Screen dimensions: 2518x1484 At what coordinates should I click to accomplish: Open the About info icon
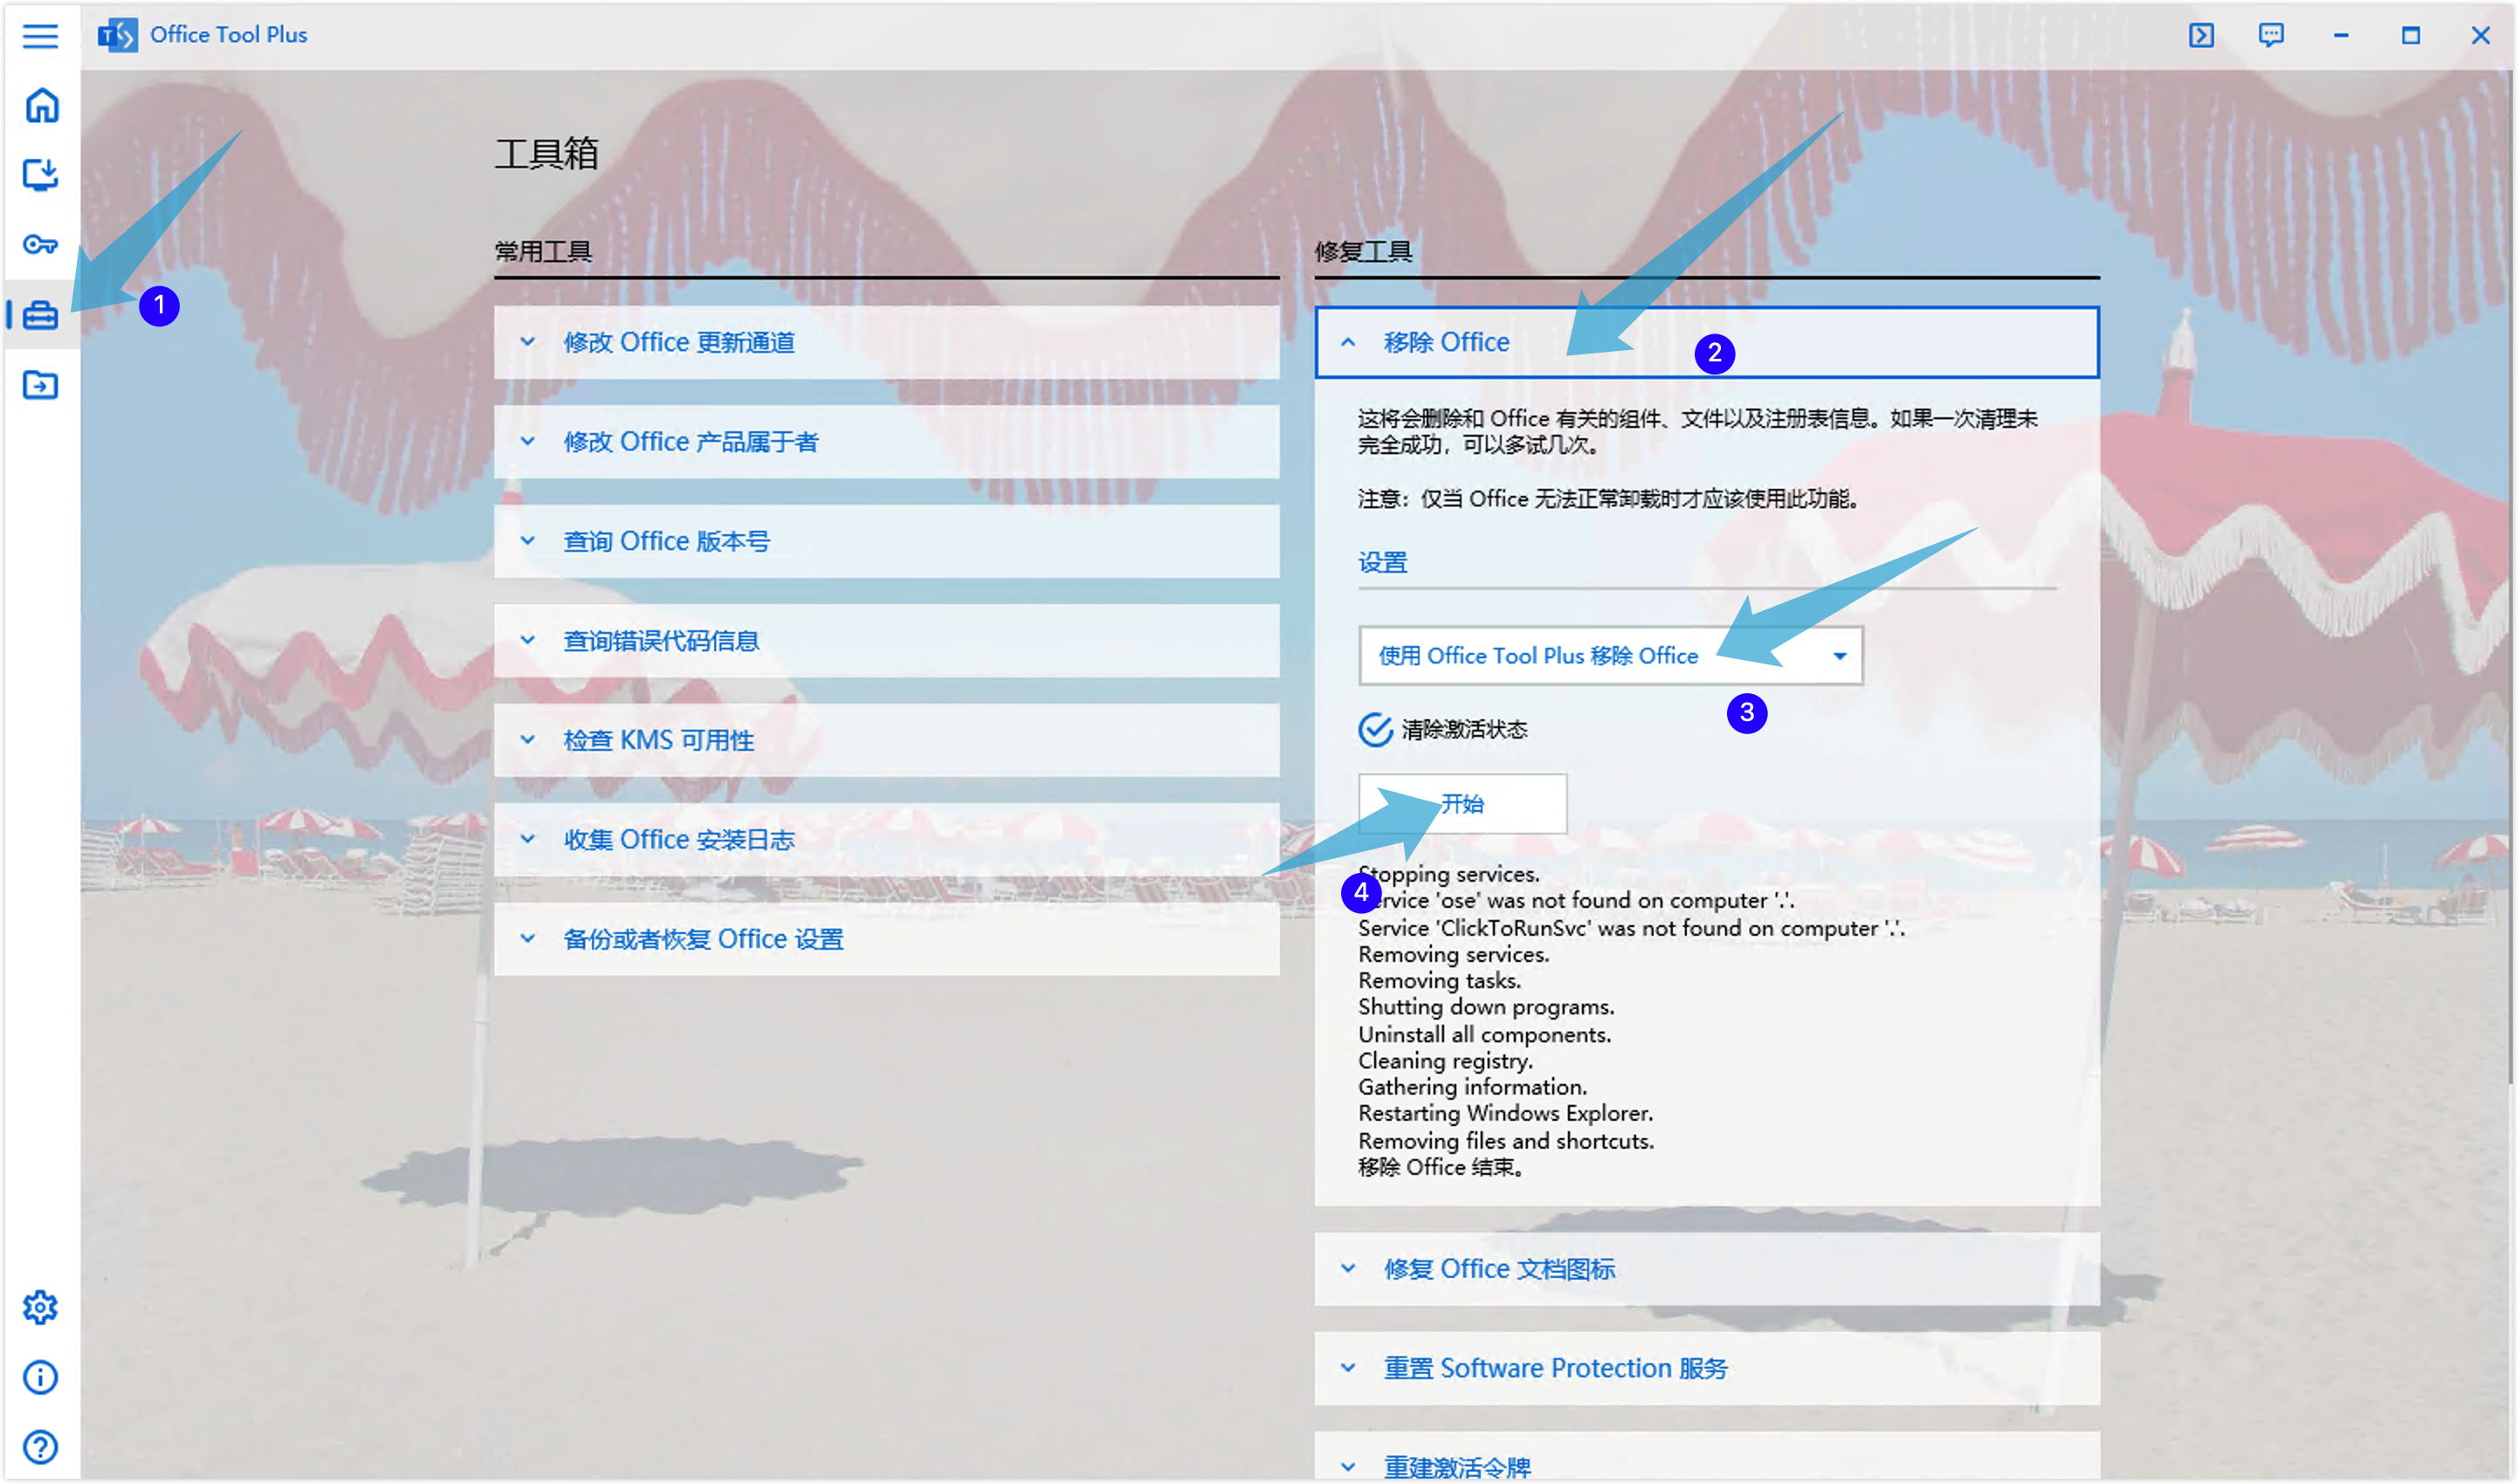[41, 1377]
